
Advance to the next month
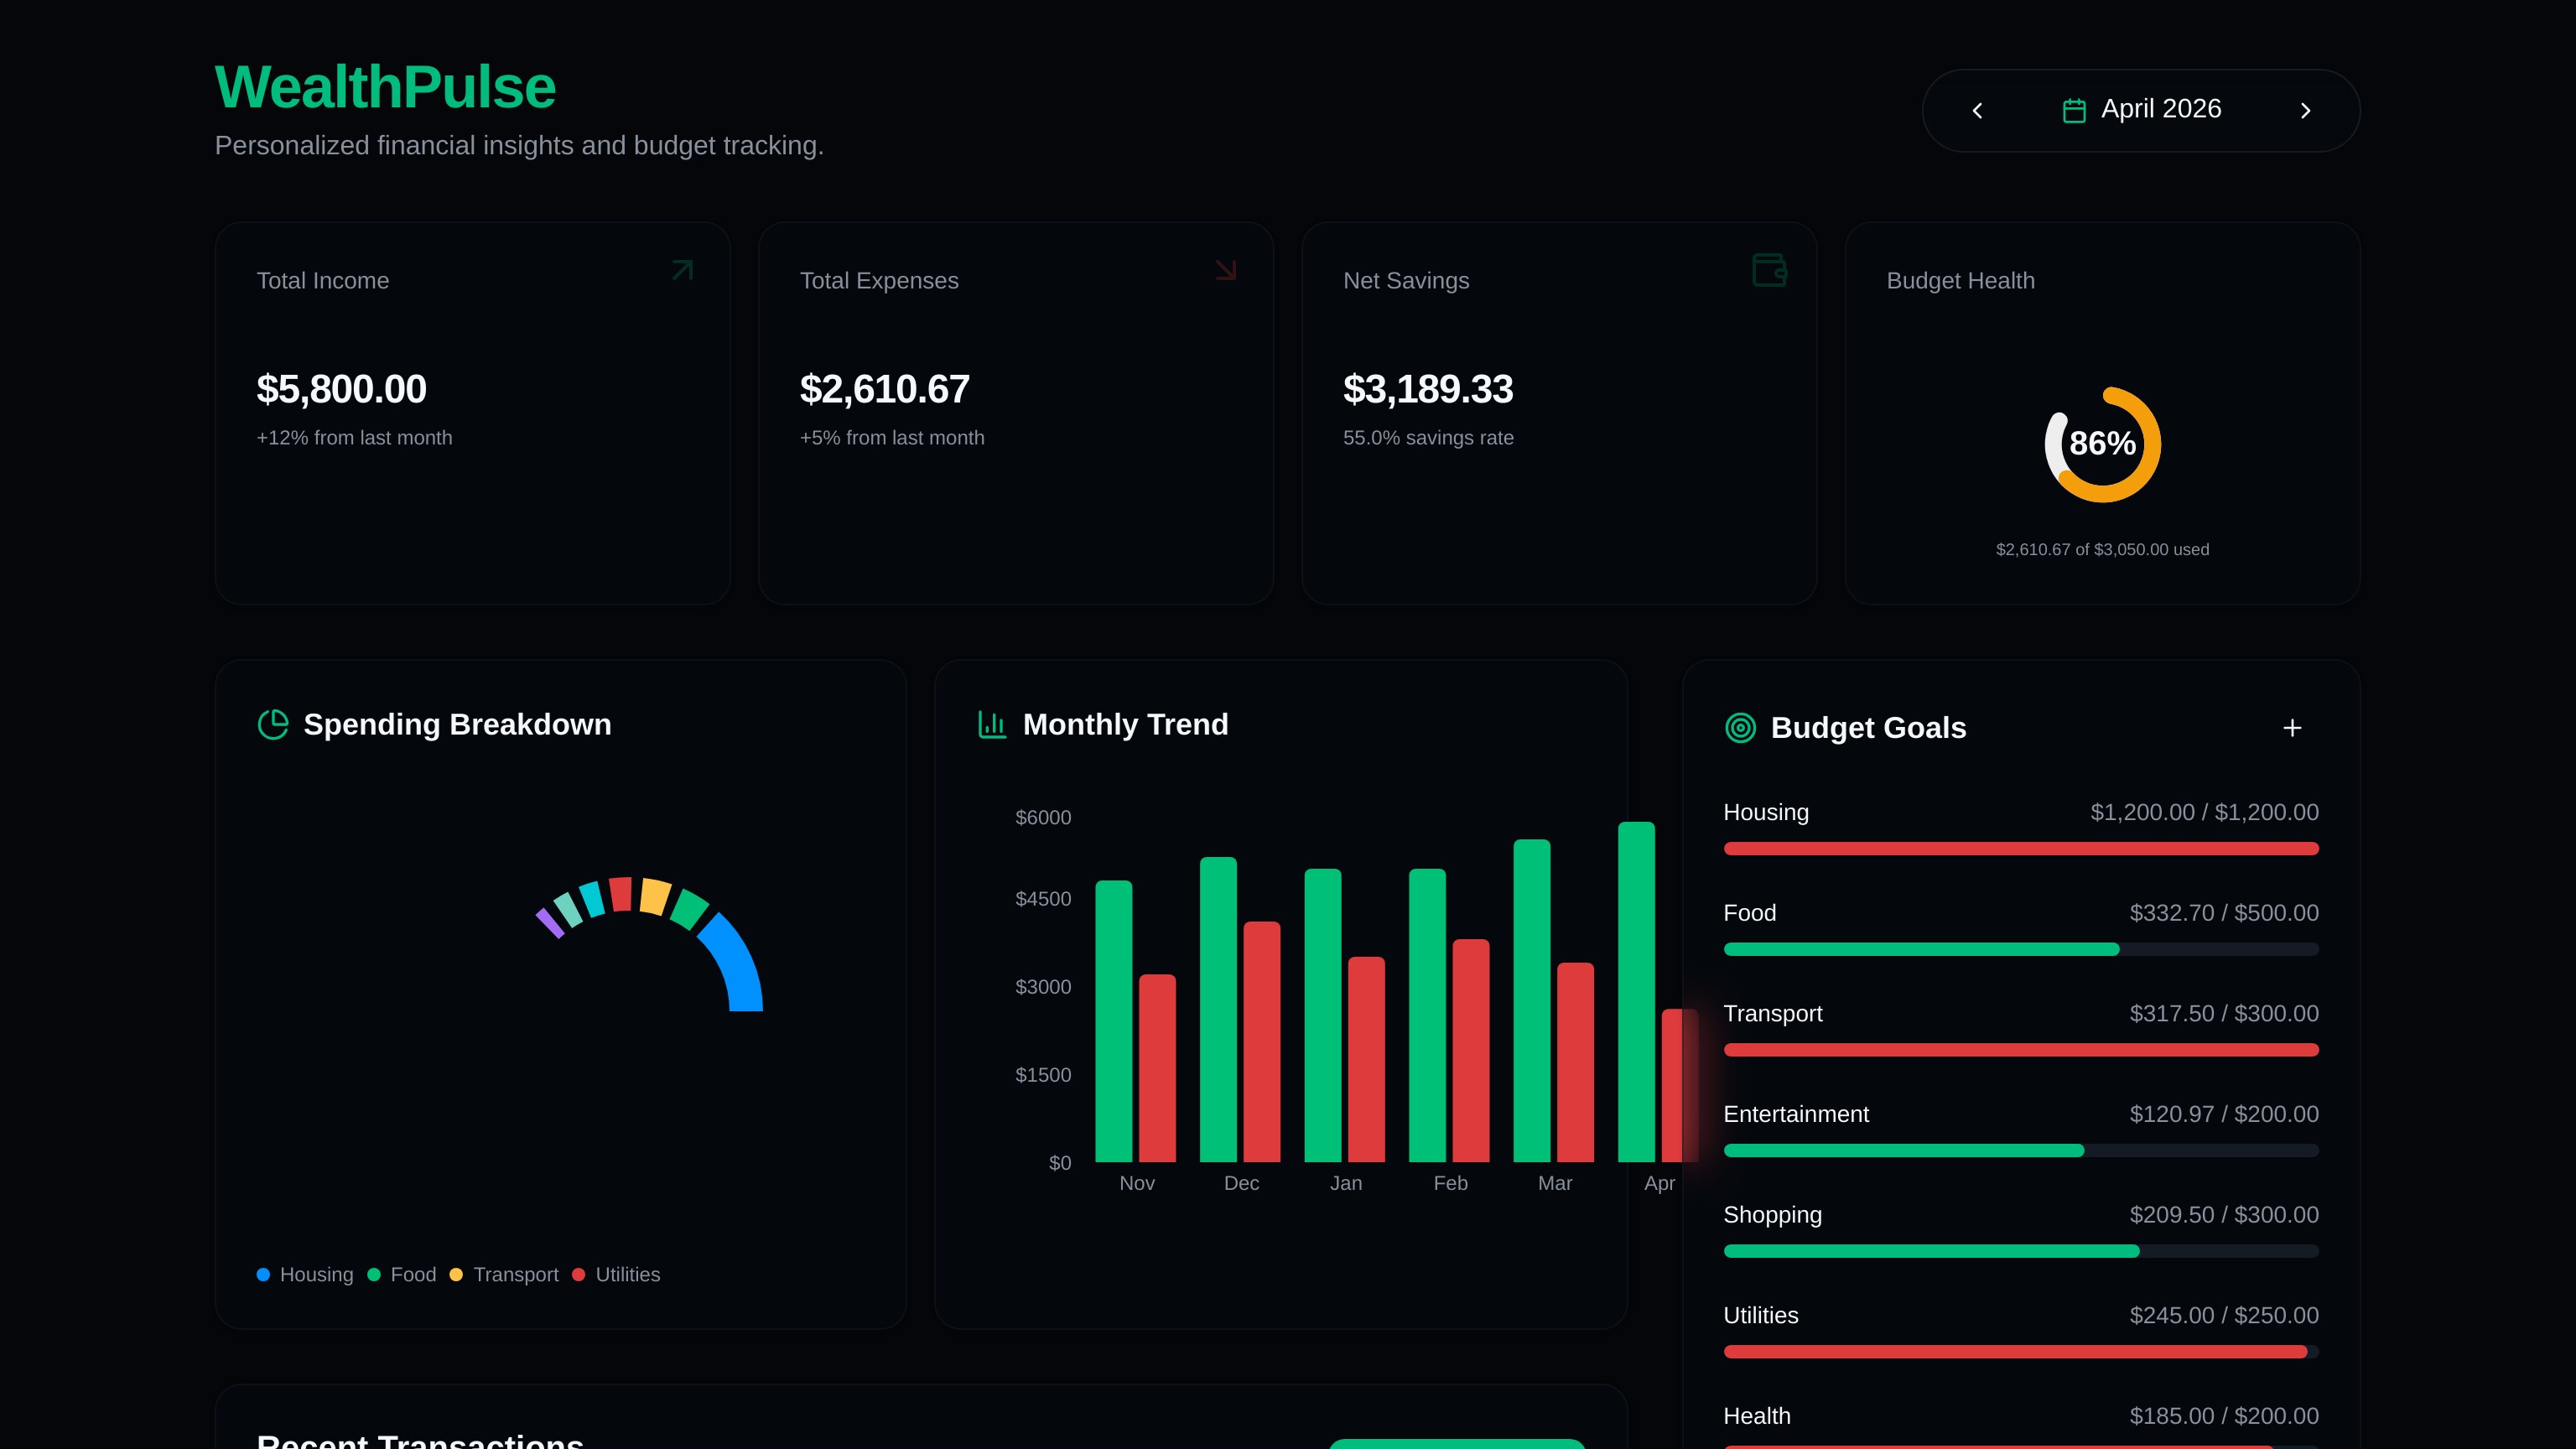(x=2305, y=111)
